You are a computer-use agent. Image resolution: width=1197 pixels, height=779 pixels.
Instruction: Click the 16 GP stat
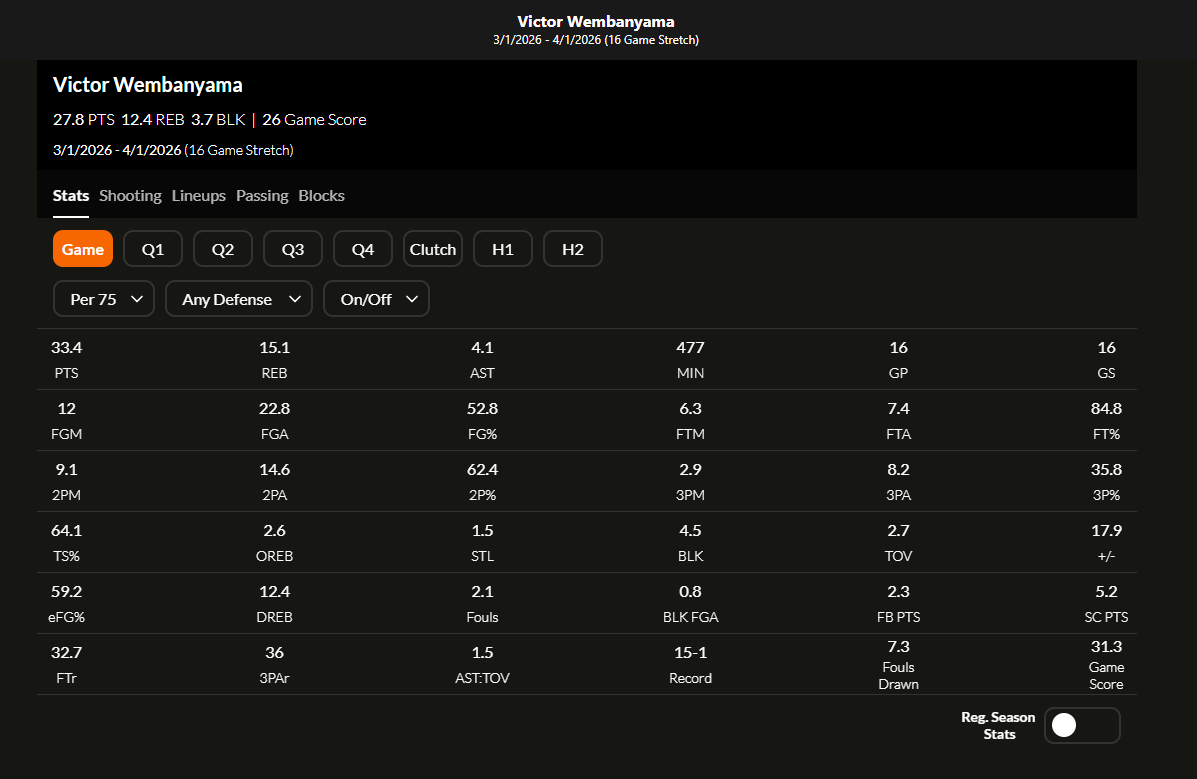[899, 360]
